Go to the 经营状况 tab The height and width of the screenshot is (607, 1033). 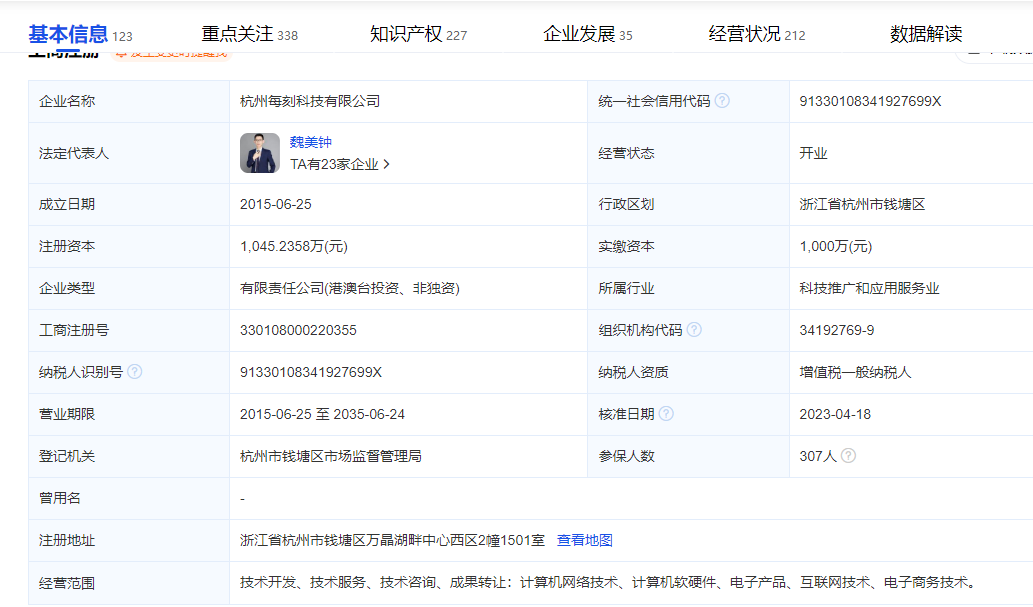pos(757,34)
